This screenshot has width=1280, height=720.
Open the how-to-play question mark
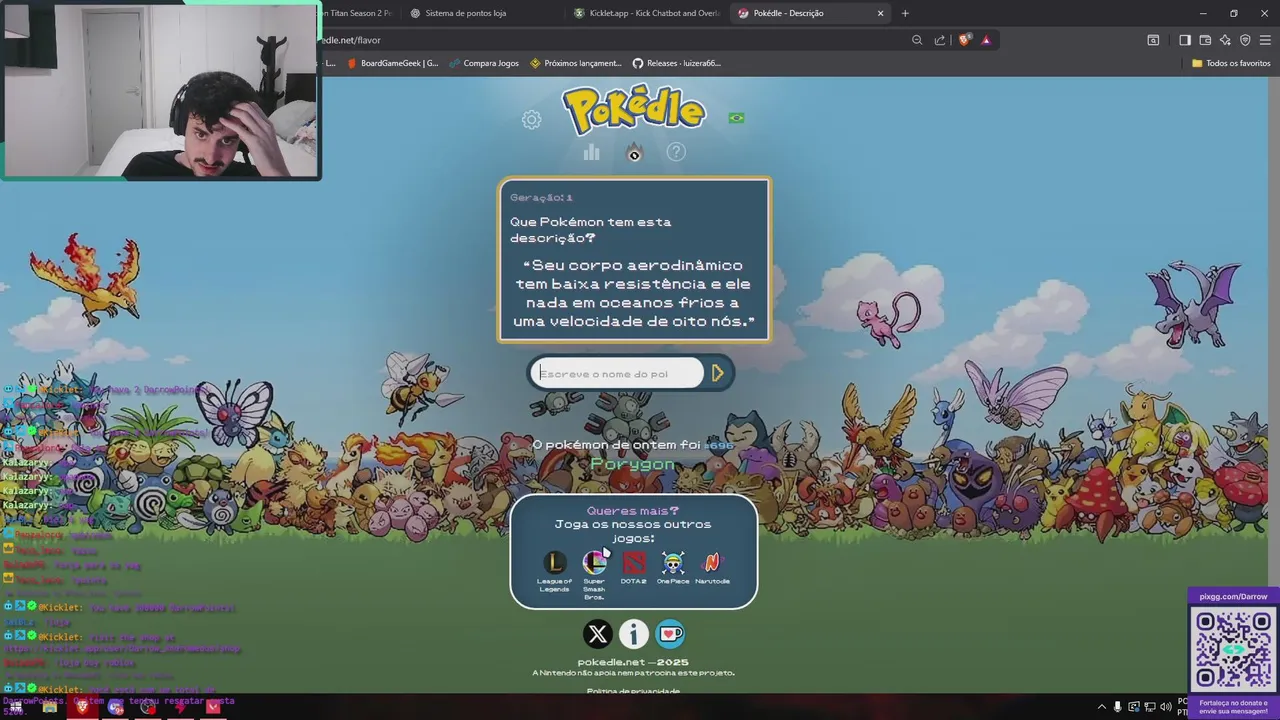676,152
